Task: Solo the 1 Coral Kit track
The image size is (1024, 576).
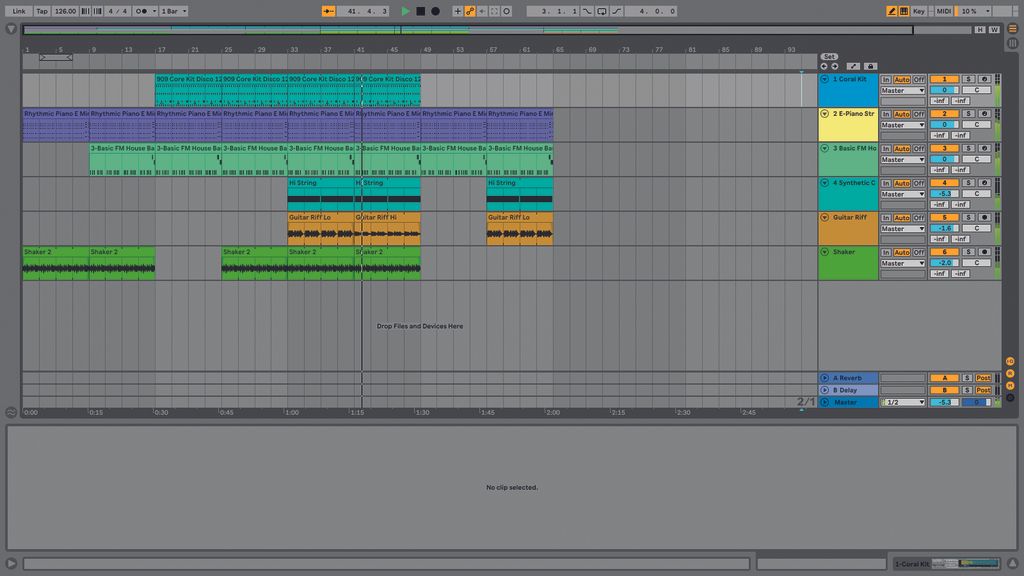Action: (970, 80)
